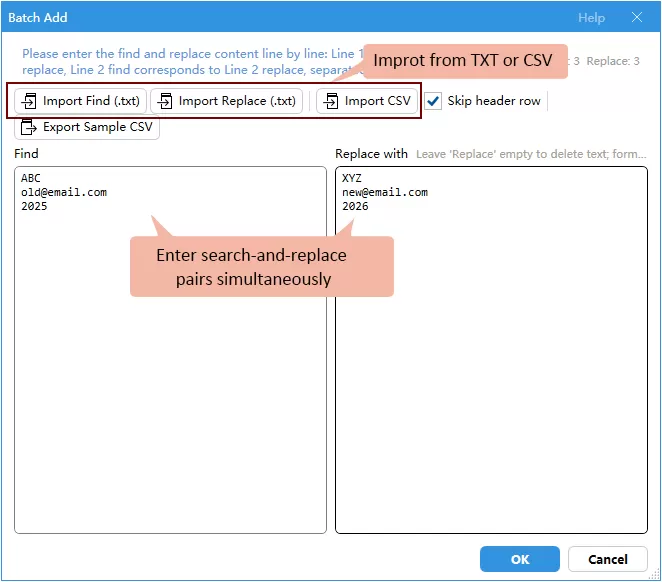
Task: Click the '2026' line in Replace box
Action: point(355,206)
